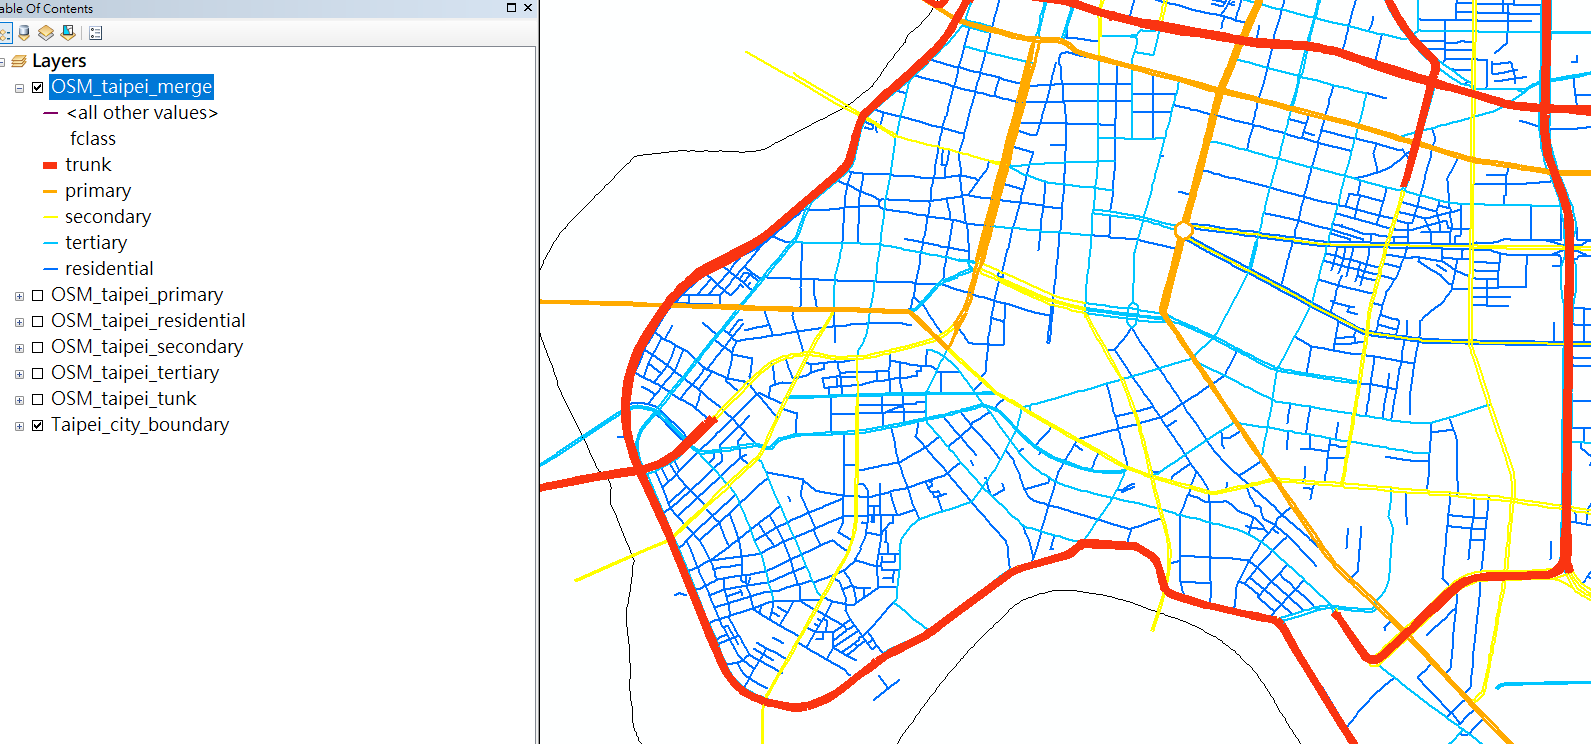Click the orange primary line symbol
The image size is (1591, 744).
point(50,191)
